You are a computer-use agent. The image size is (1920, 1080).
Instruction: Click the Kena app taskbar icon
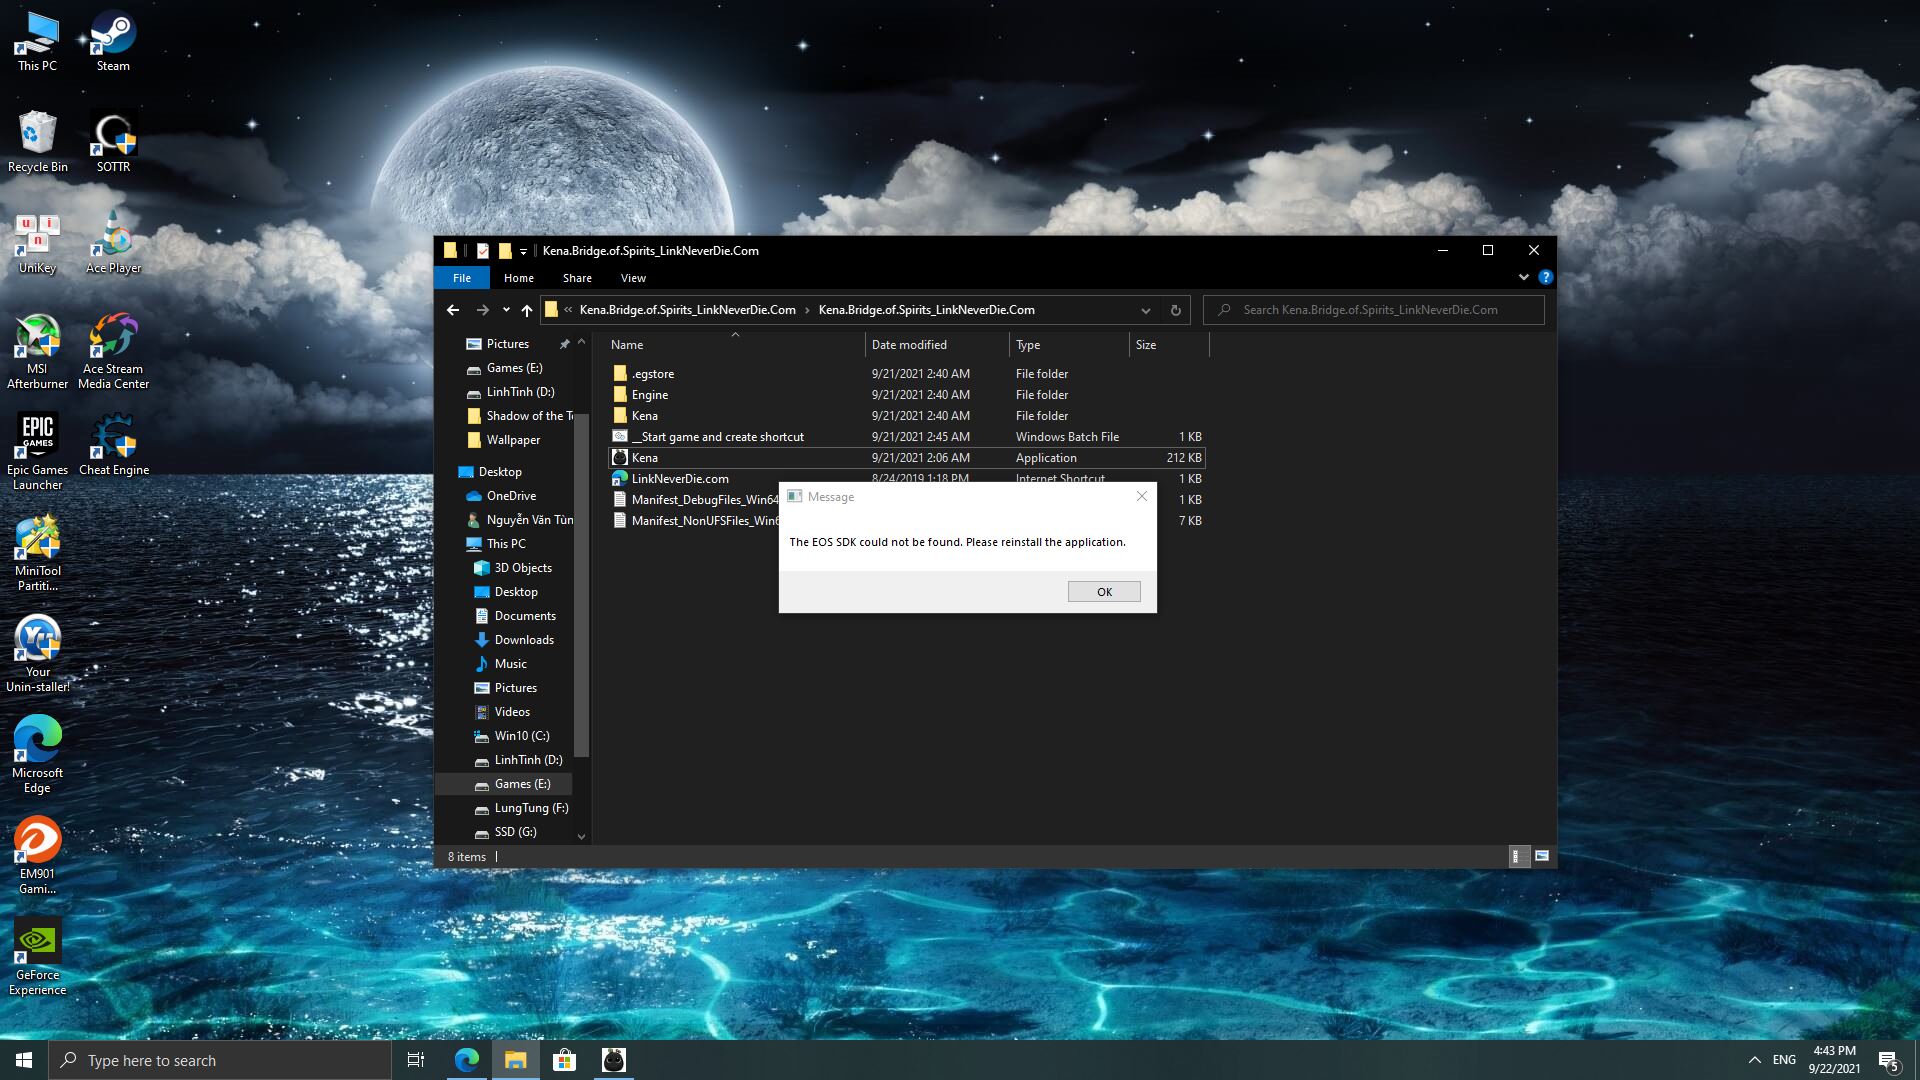pyautogui.click(x=614, y=1060)
